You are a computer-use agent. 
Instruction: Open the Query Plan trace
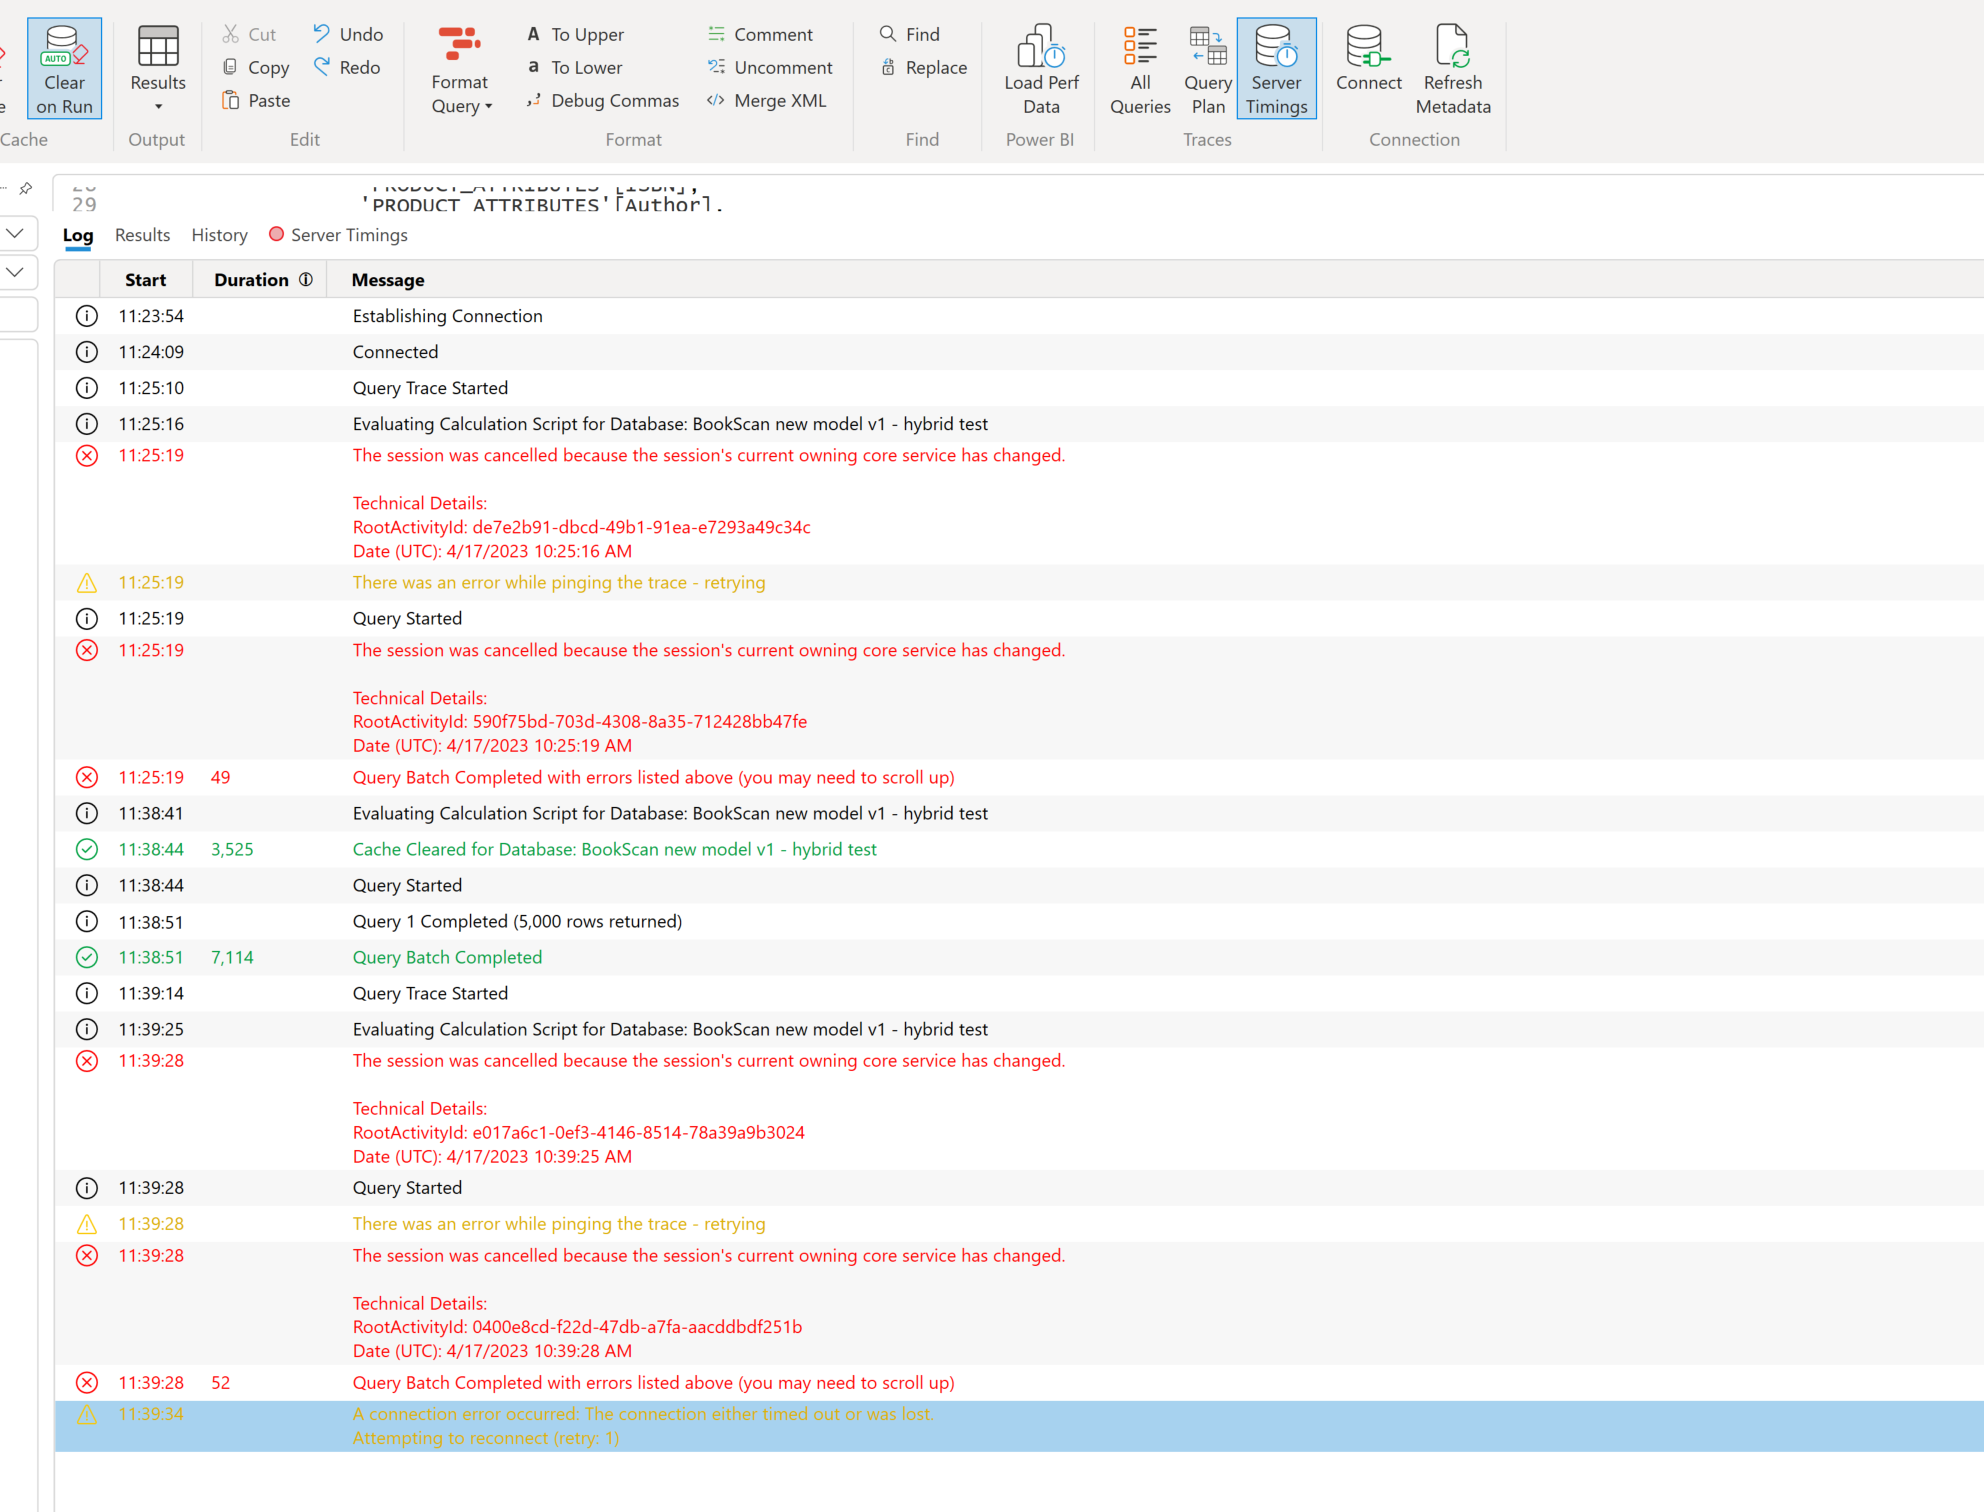pyautogui.click(x=1207, y=67)
